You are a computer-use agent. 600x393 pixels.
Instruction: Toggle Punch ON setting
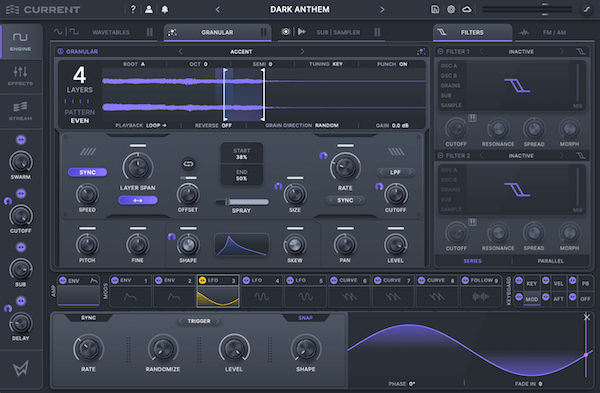pos(392,64)
